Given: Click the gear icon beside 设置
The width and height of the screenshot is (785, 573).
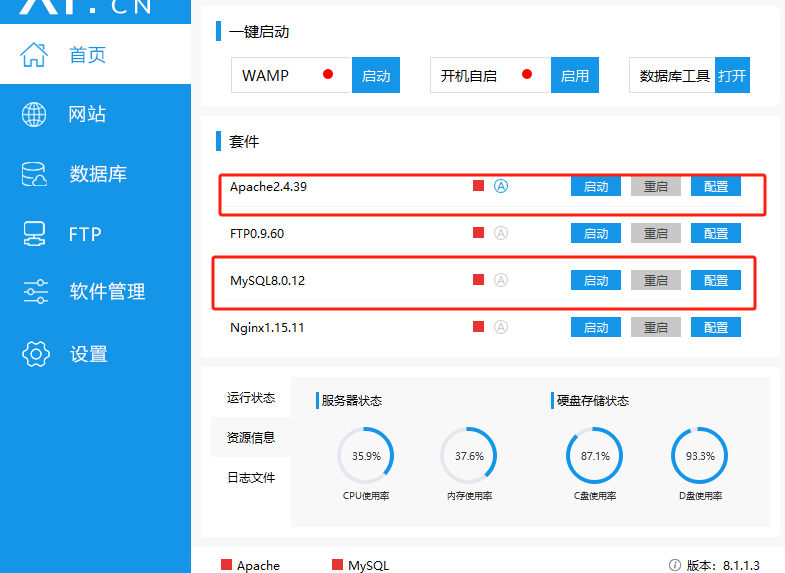Looking at the screenshot, I should coord(36,354).
